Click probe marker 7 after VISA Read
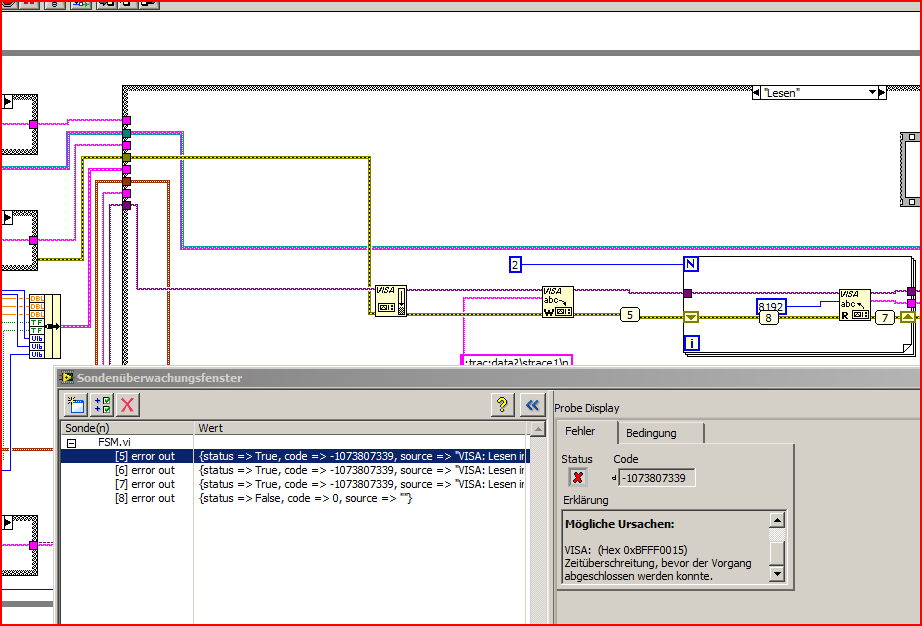Viewport: 922px width, 626px height. pos(885,318)
